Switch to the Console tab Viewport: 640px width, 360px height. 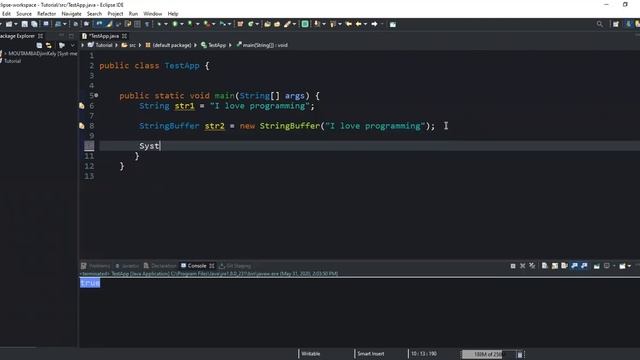pyautogui.click(x=196, y=266)
